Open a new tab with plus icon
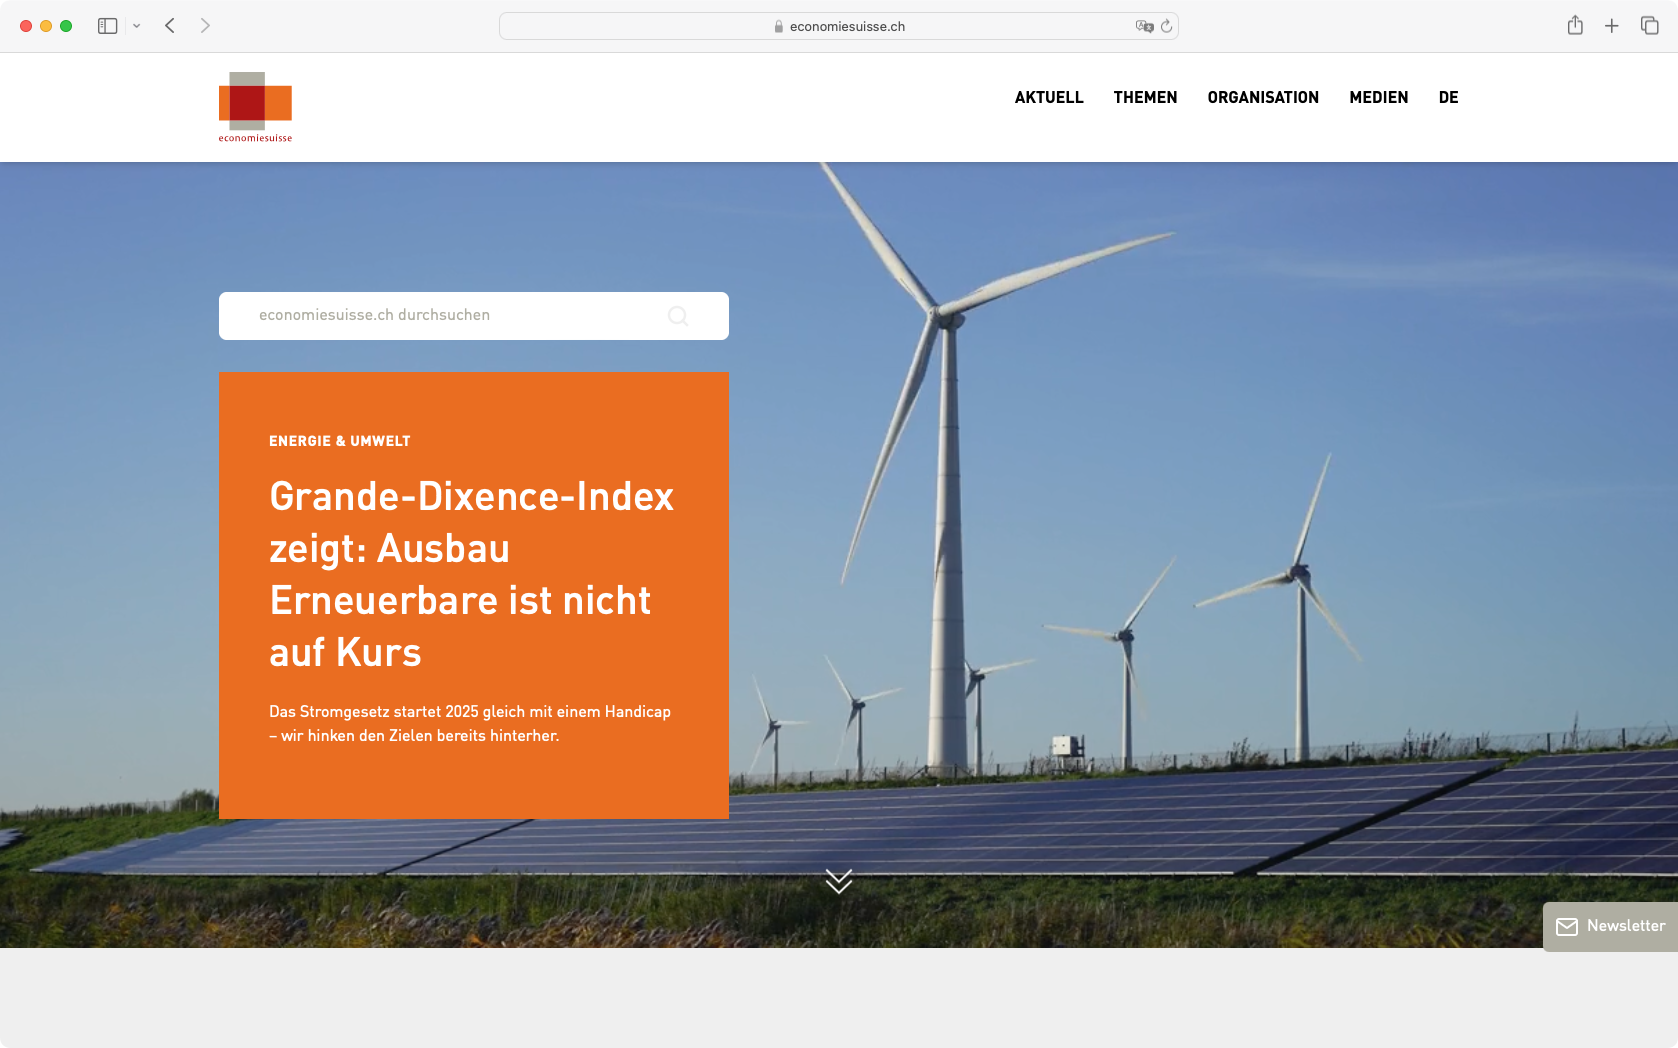The height and width of the screenshot is (1048, 1678). pos(1612,26)
